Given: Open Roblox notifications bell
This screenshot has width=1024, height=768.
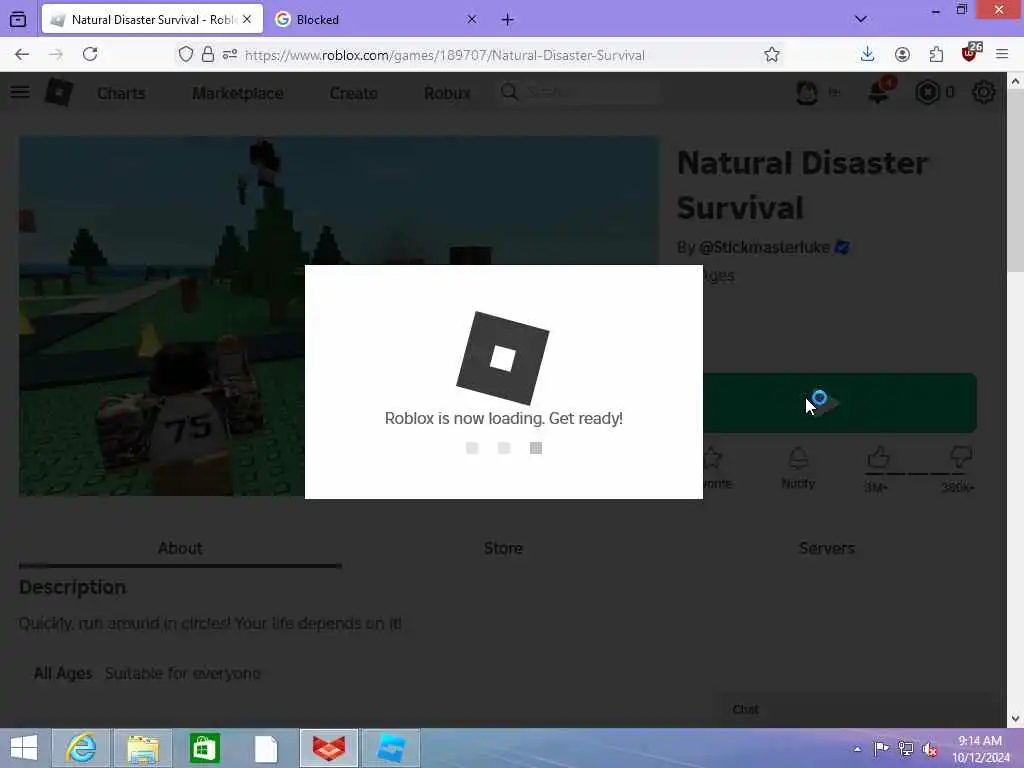Looking at the screenshot, I should (879, 92).
